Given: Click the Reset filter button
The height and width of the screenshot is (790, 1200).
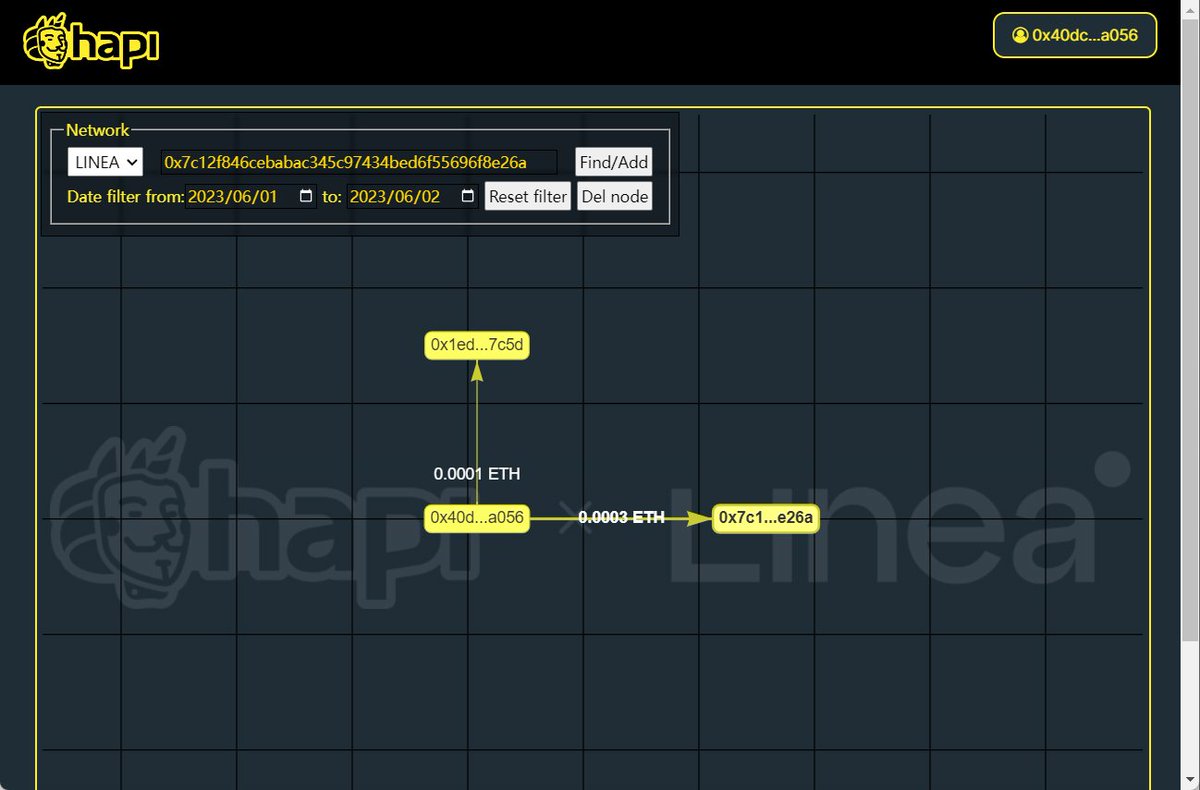Looking at the screenshot, I should [528, 196].
